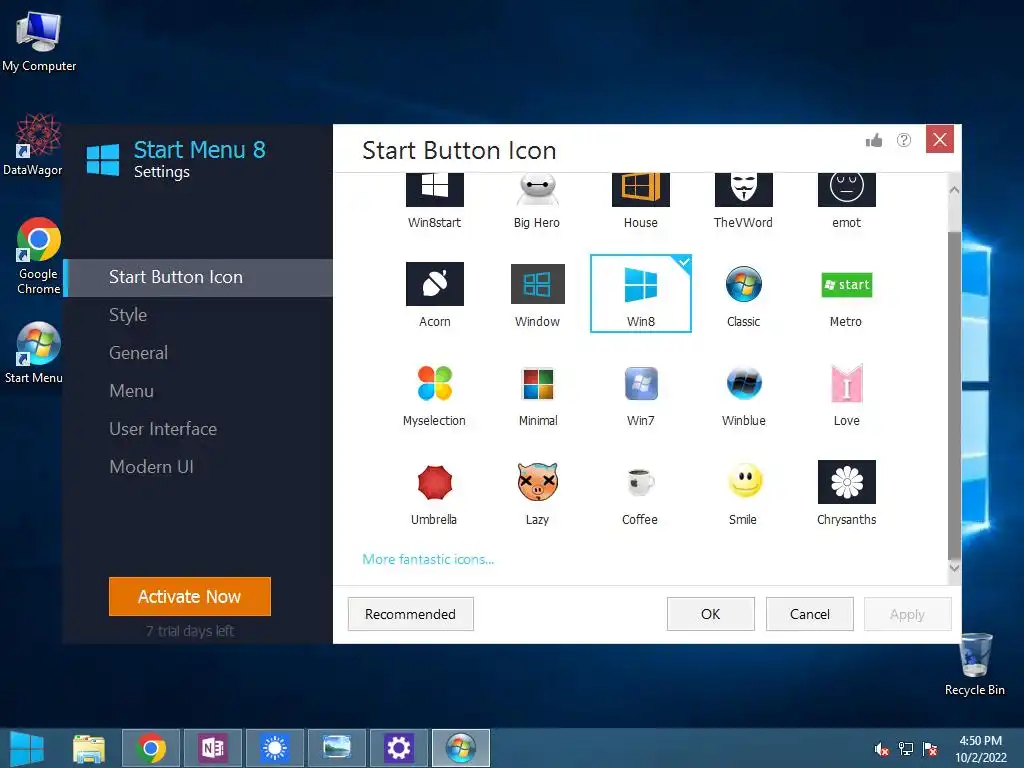1024x768 pixels.
Task: Choose the Classic orb icon
Action: [743, 294]
